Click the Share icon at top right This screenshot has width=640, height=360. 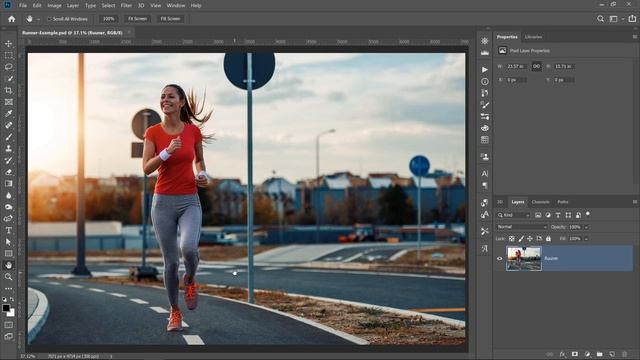[632, 19]
